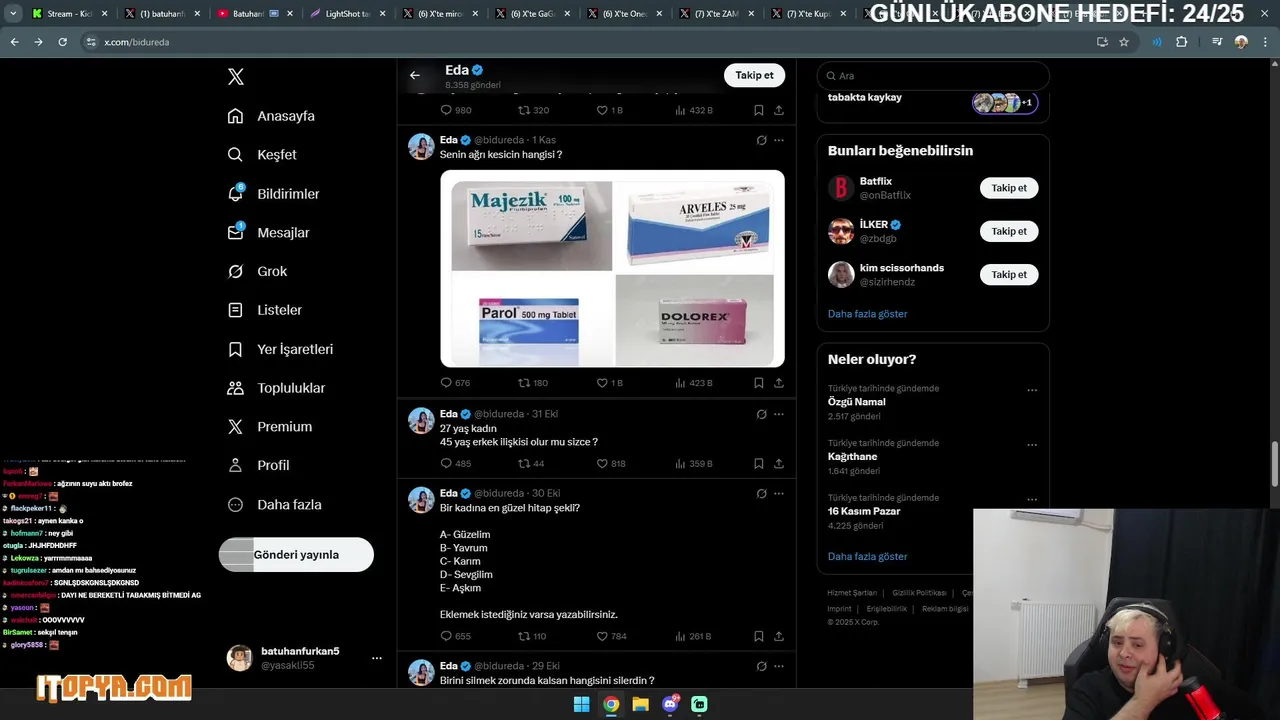Open Profil page
The width and height of the screenshot is (1280, 720).
[258, 466]
